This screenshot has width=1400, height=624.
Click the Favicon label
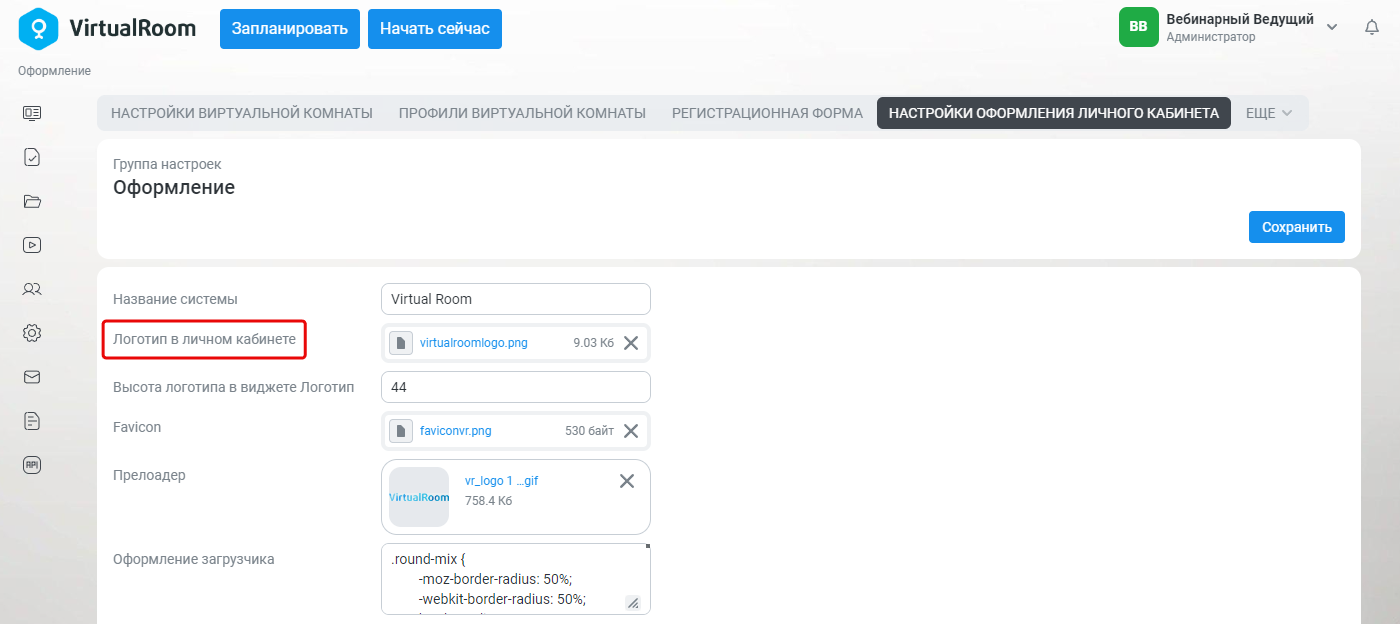[x=137, y=427]
